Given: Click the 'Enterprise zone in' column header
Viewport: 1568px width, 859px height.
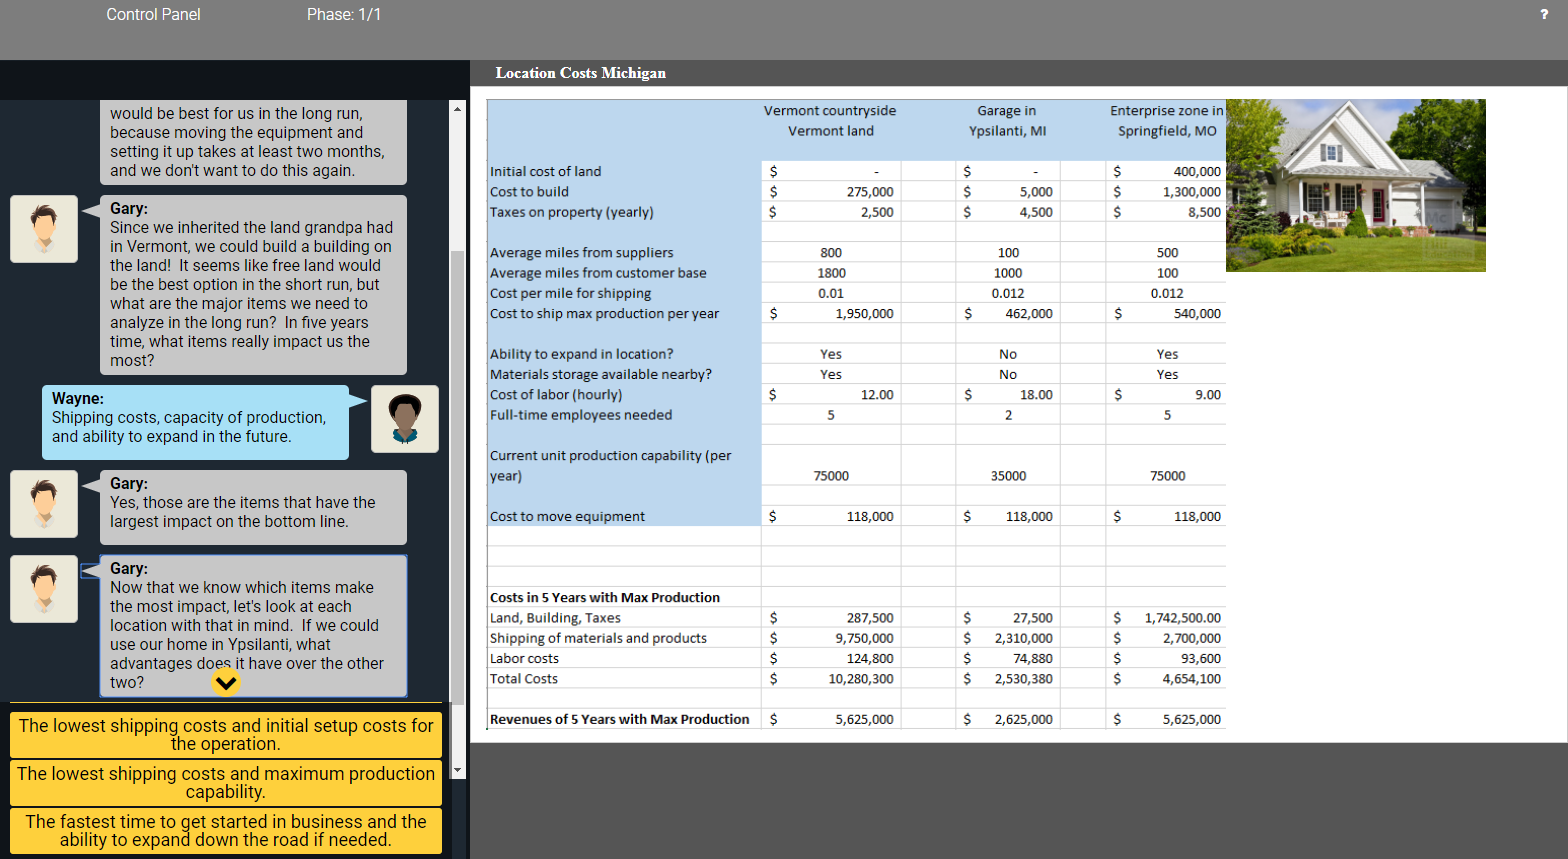Looking at the screenshot, I should [x=1166, y=111].
